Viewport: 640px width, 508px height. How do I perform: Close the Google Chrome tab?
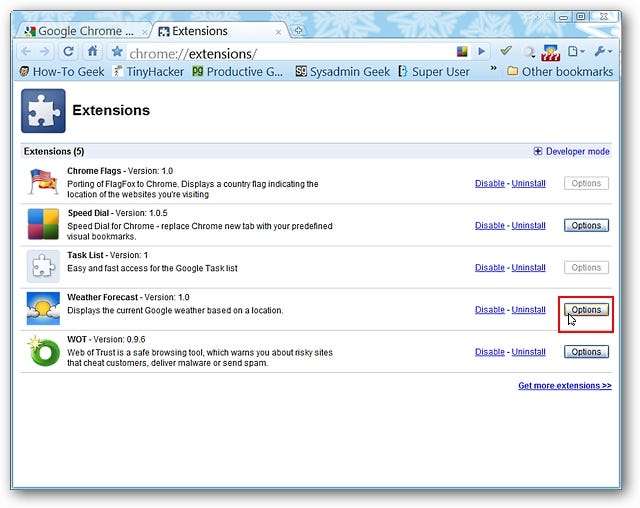coord(144,32)
